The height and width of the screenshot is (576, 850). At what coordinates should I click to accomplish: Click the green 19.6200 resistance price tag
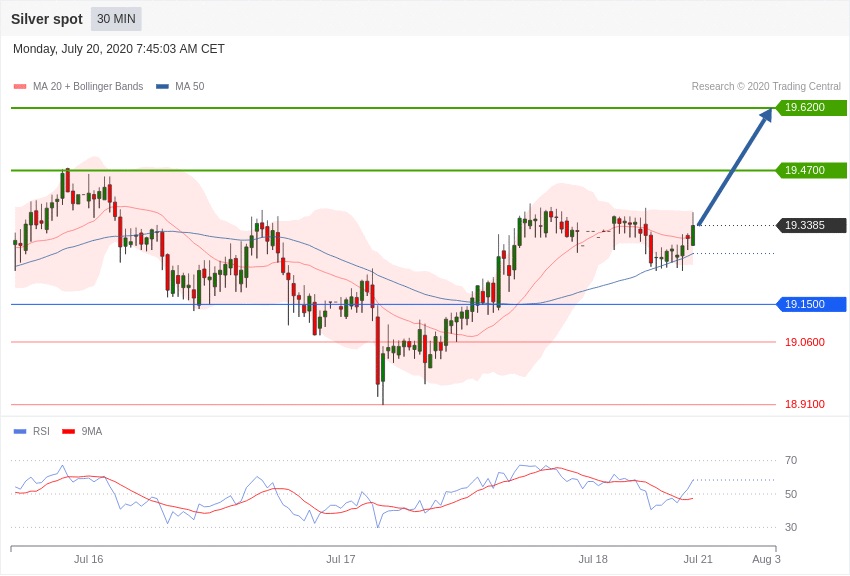811,107
